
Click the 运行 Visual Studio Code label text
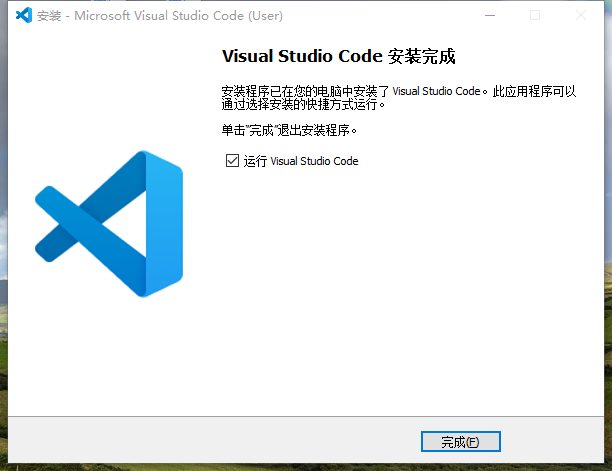(x=301, y=161)
